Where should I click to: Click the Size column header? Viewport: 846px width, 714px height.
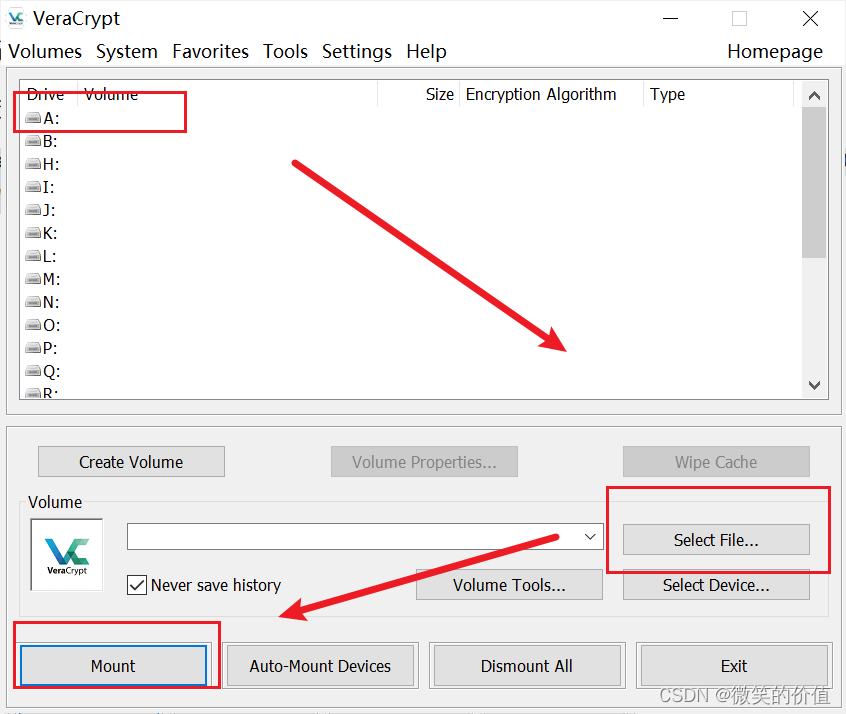[418, 94]
